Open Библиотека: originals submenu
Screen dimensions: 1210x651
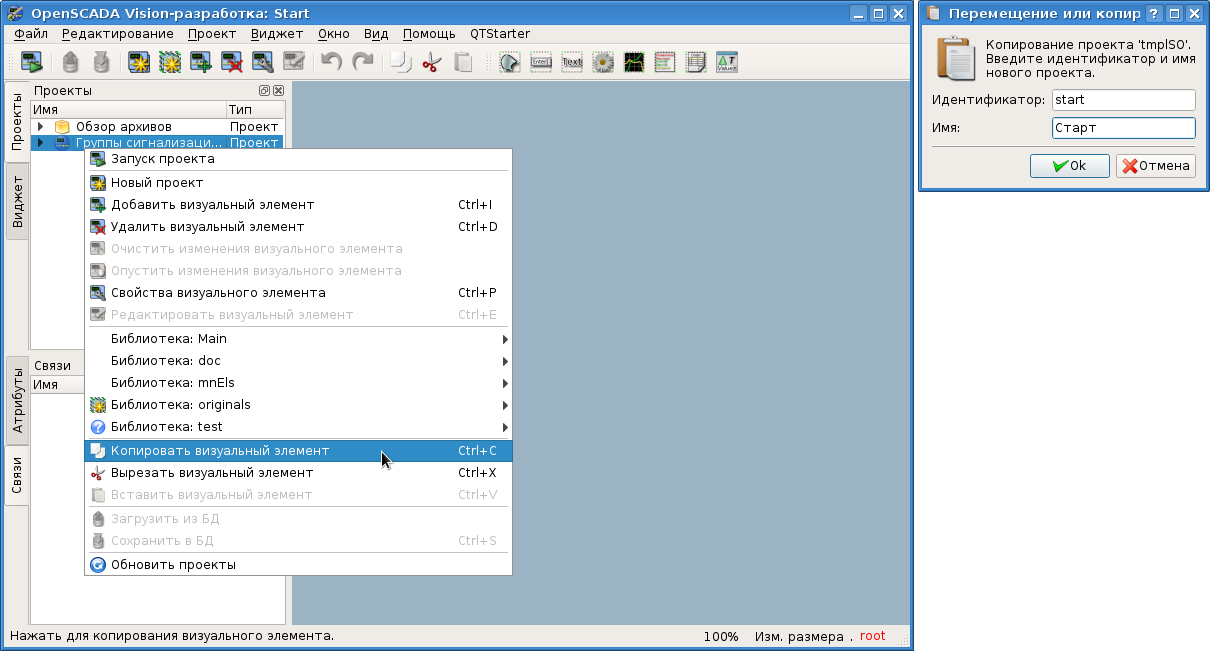(x=298, y=404)
